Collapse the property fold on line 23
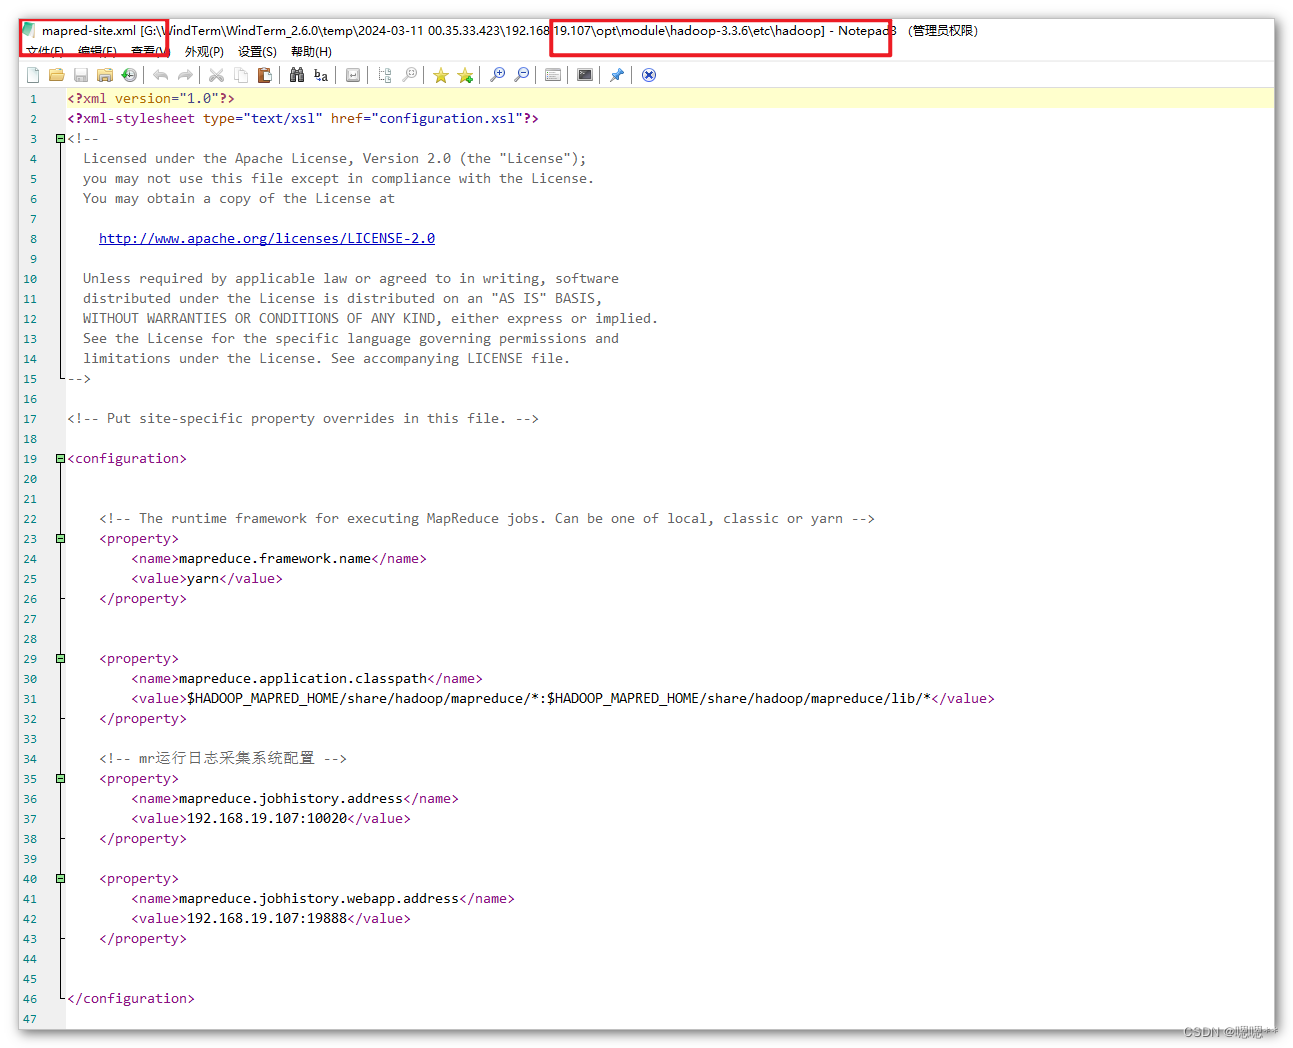1293x1048 pixels. [60, 539]
